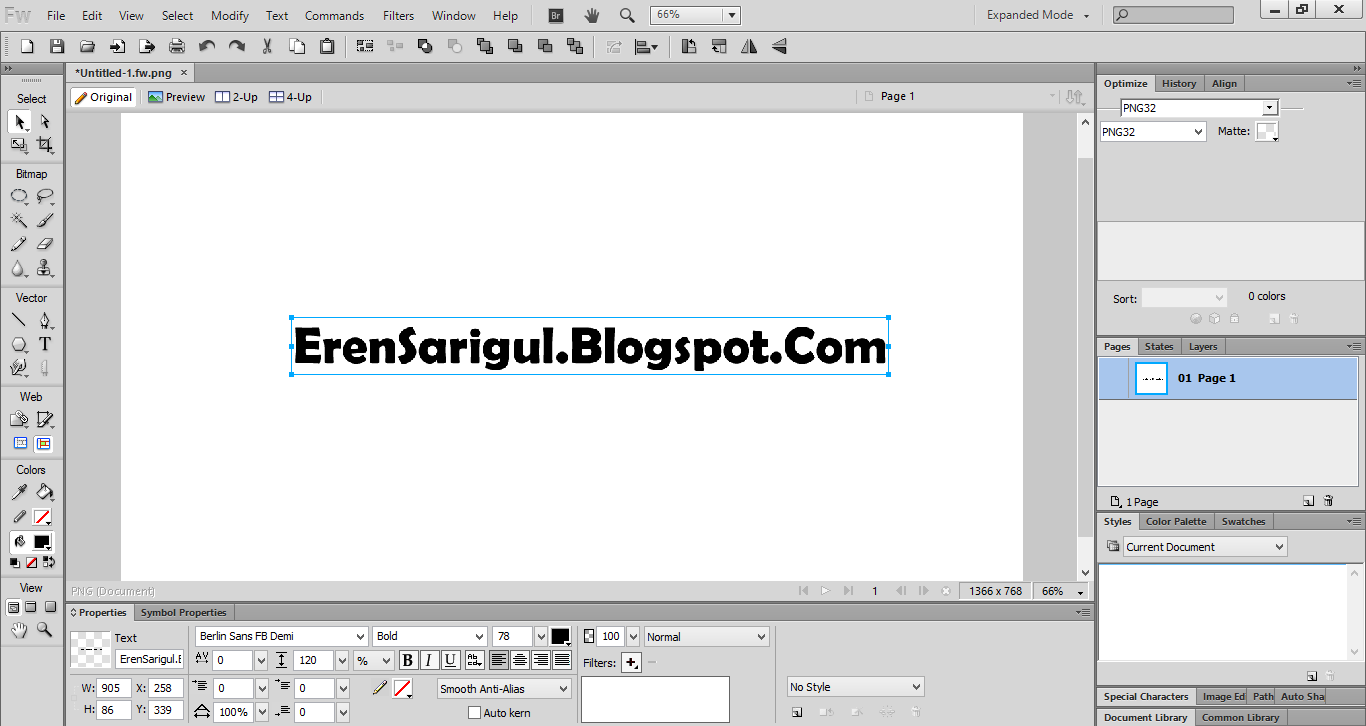Viewport: 1366px width, 726px height.
Task: Select the Line tool
Action: [19, 321]
